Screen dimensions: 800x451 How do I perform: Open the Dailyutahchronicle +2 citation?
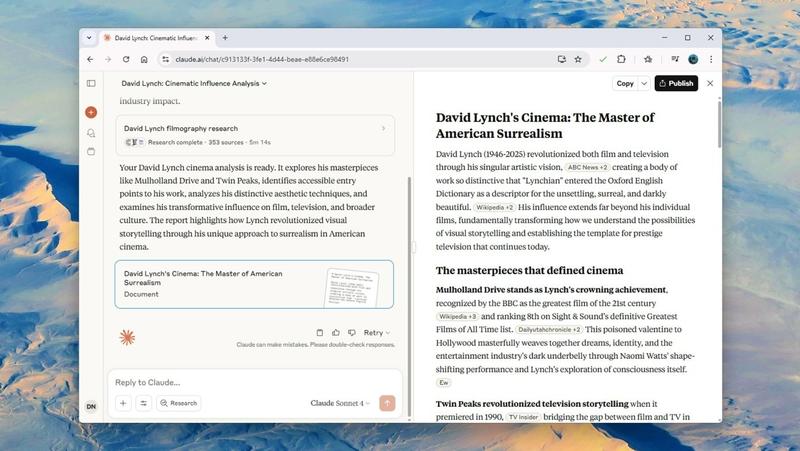pyautogui.click(x=549, y=330)
